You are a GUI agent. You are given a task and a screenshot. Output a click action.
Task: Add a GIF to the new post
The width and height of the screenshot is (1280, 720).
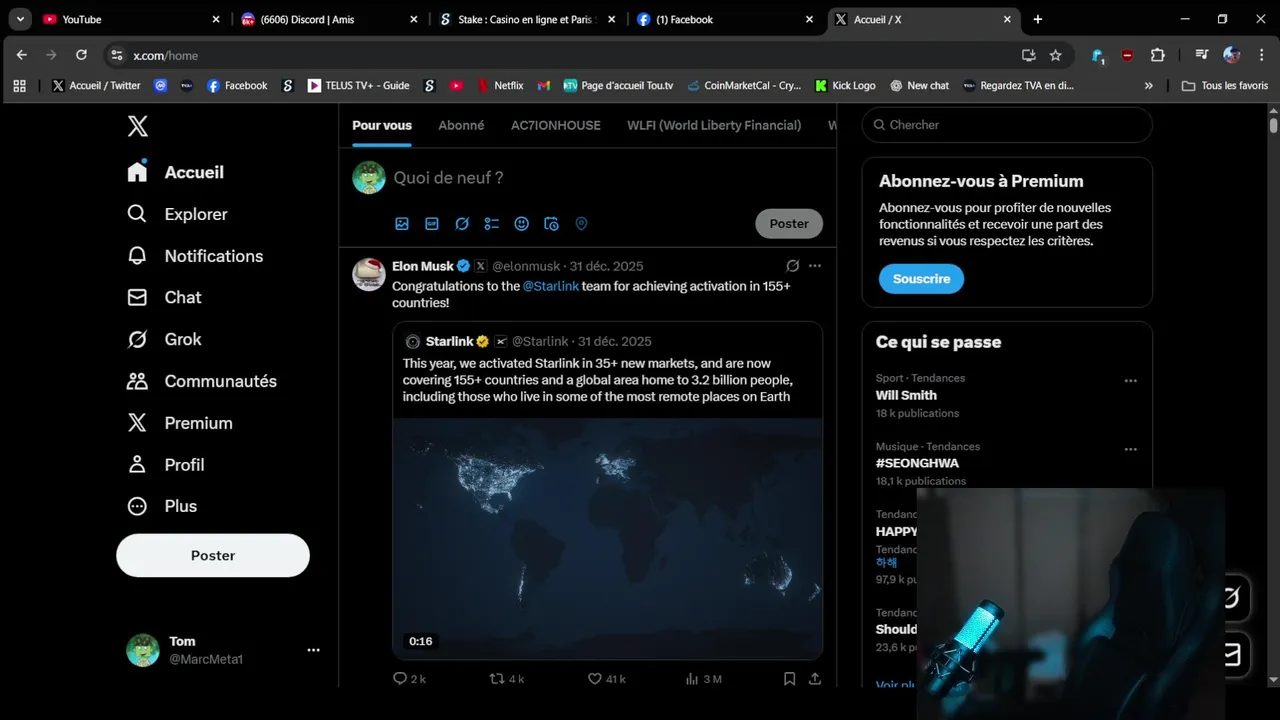[432, 224]
